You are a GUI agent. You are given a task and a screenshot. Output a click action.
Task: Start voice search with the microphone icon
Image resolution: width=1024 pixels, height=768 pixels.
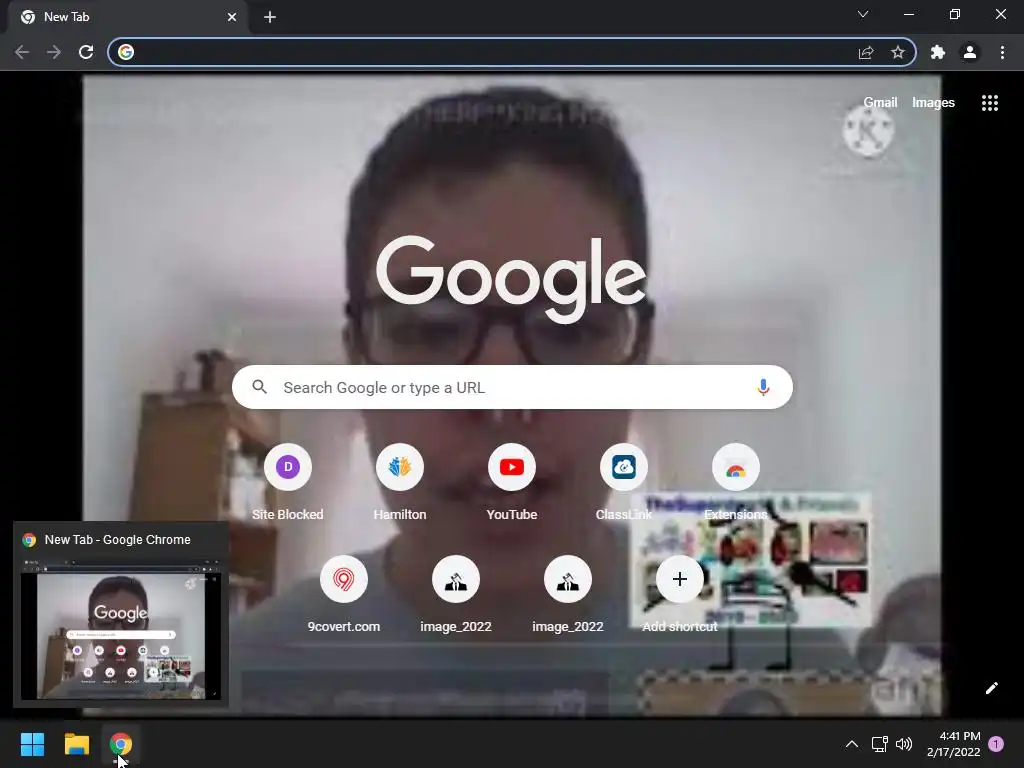tap(763, 387)
